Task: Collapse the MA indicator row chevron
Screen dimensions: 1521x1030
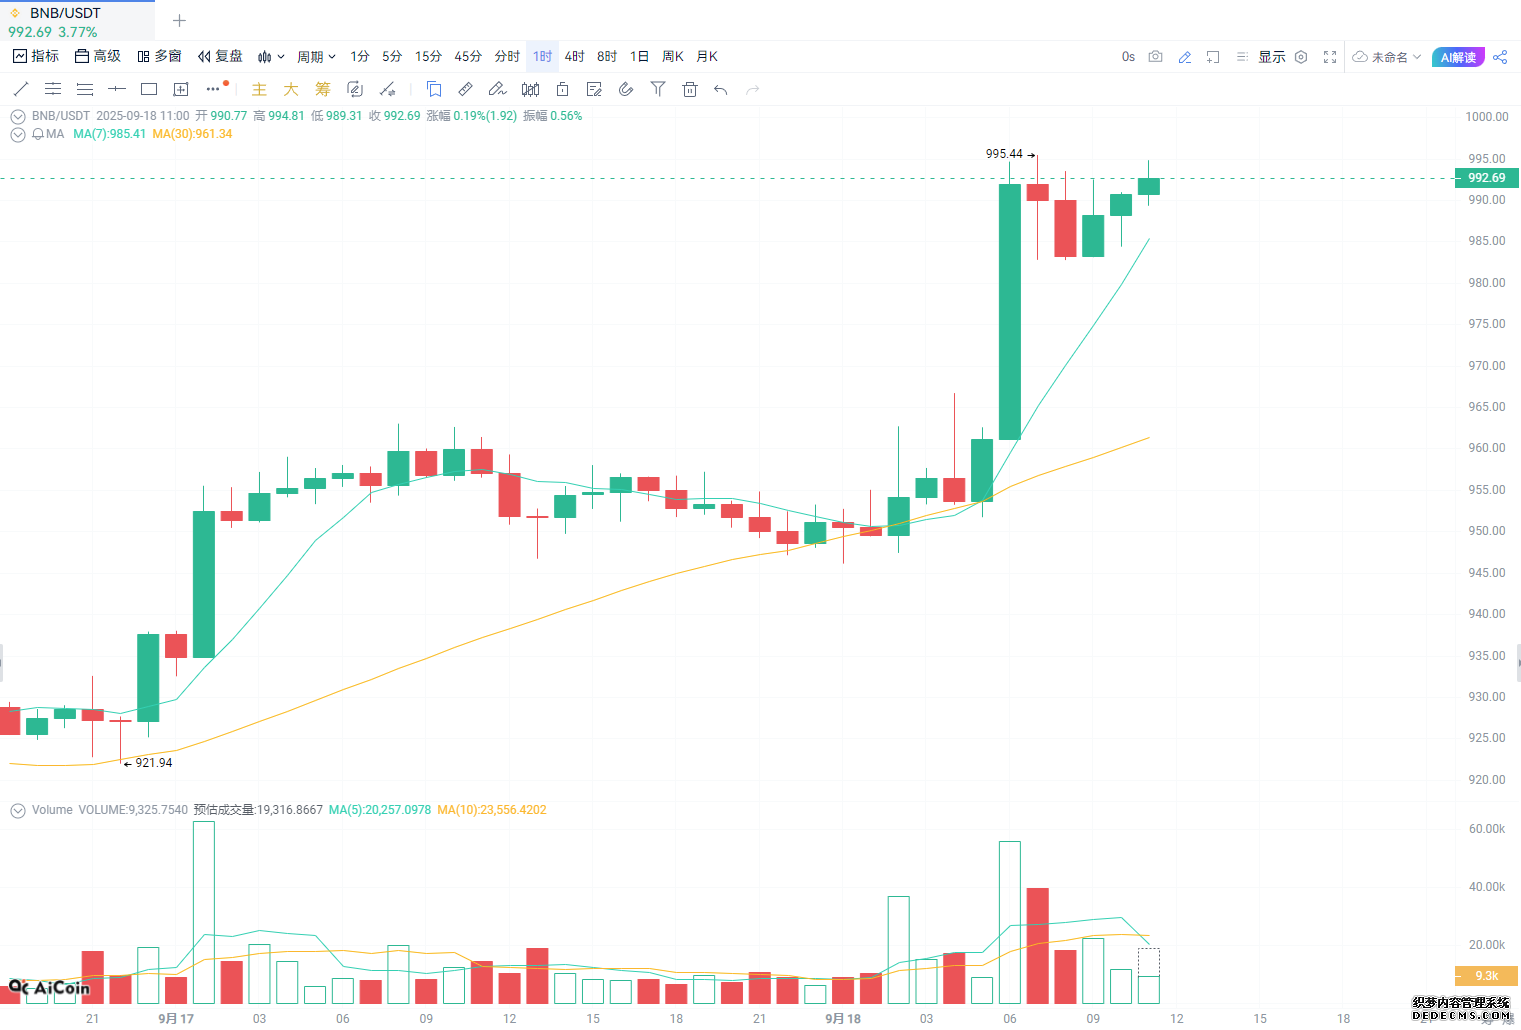Action: (x=18, y=134)
